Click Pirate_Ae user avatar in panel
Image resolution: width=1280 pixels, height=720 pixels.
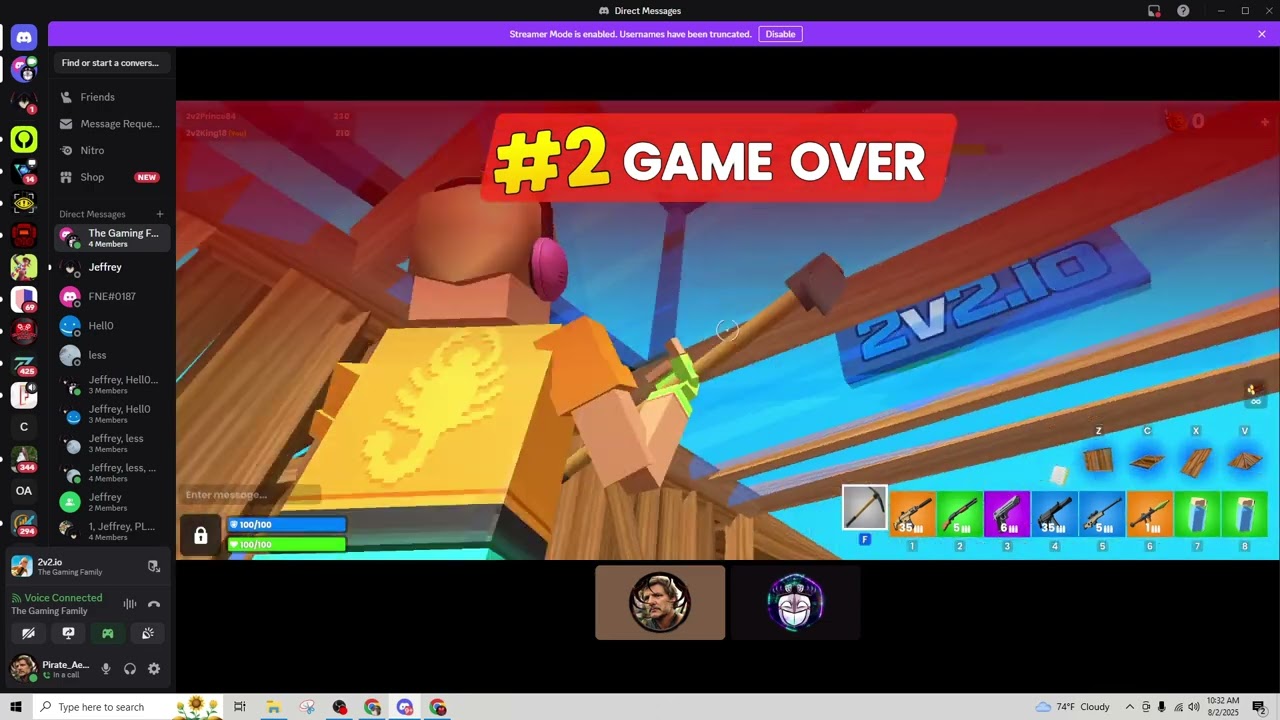(23, 668)
